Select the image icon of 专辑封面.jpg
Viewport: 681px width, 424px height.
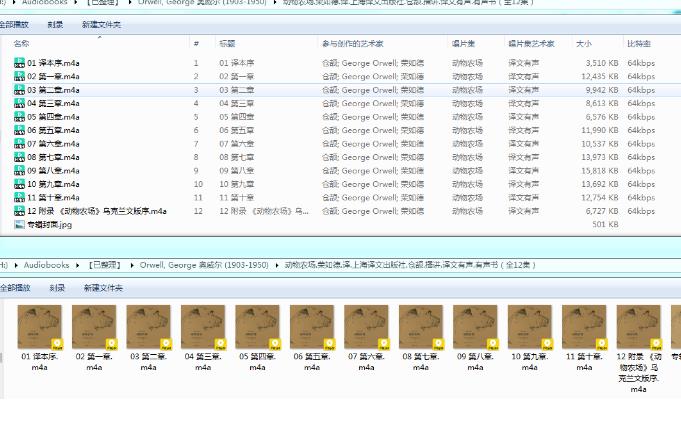pyautogui.click(x=19, y=224)
